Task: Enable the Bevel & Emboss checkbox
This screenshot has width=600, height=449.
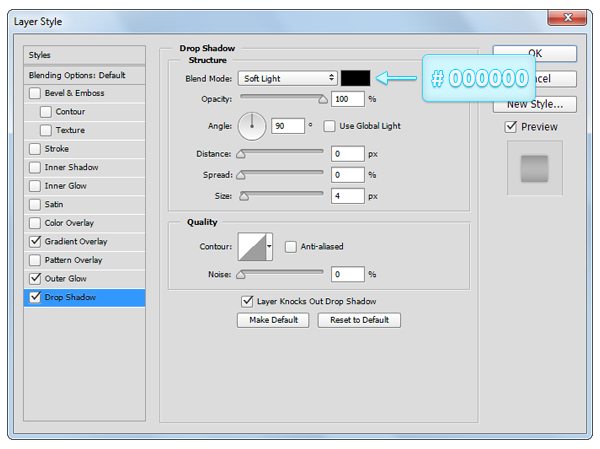Action: [36, 93]
